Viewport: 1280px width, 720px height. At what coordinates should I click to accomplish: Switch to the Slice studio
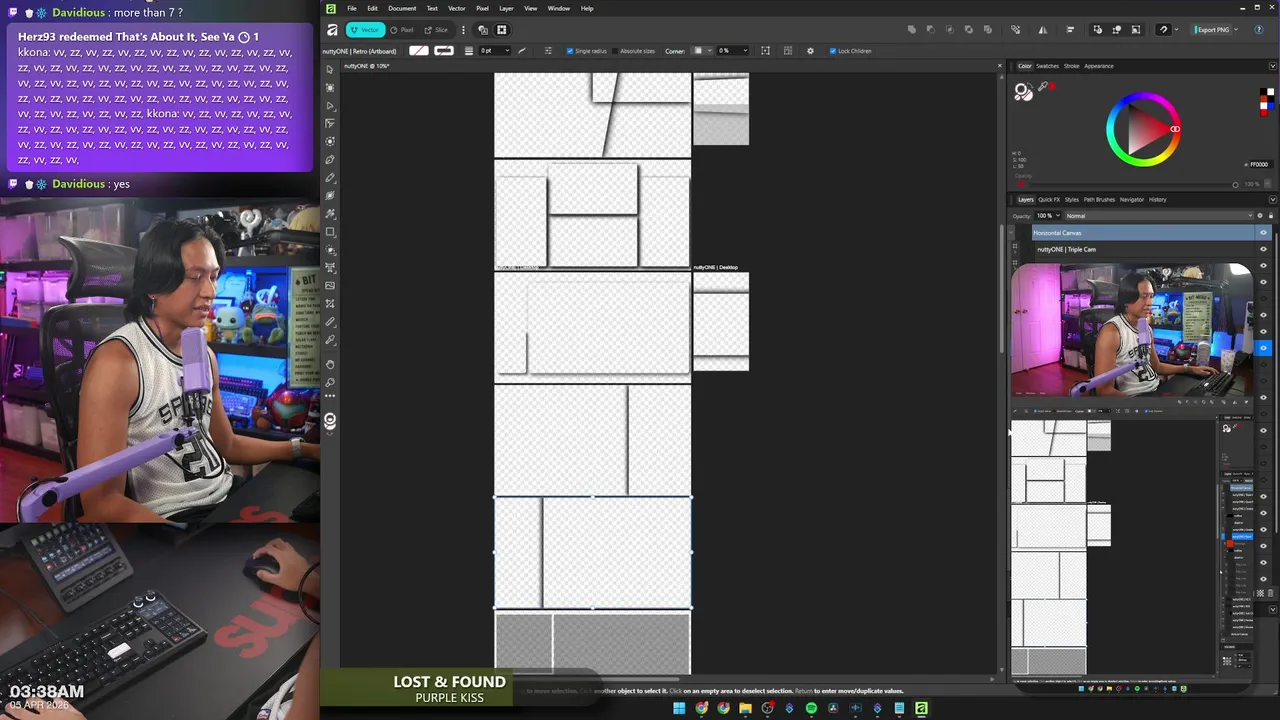tap(435, 30)
